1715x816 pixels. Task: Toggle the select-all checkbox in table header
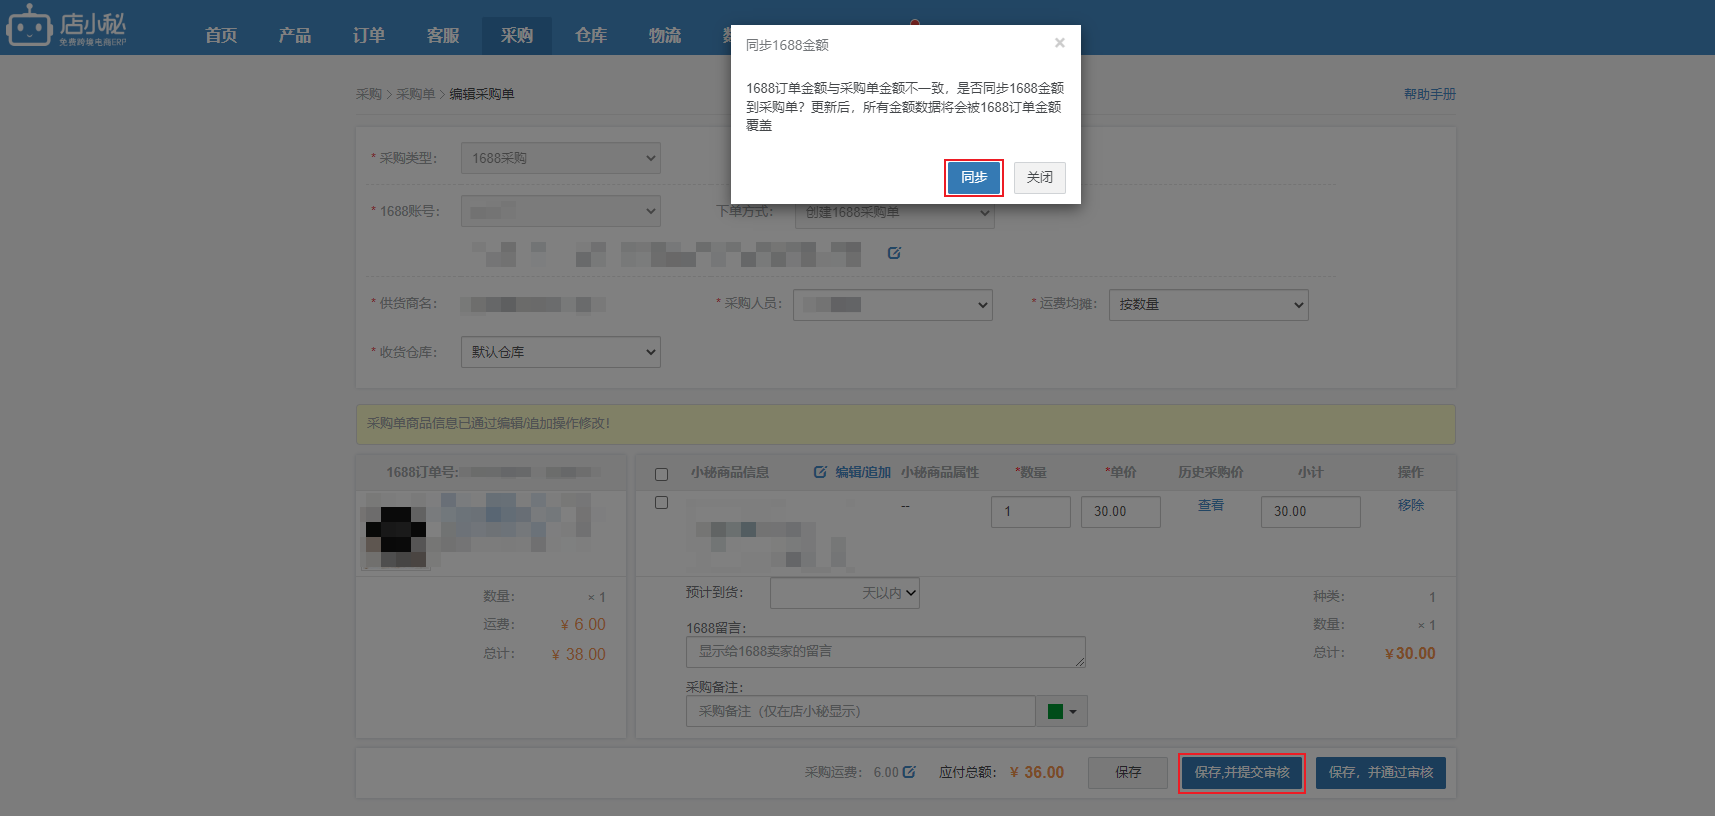coord(661,474)
